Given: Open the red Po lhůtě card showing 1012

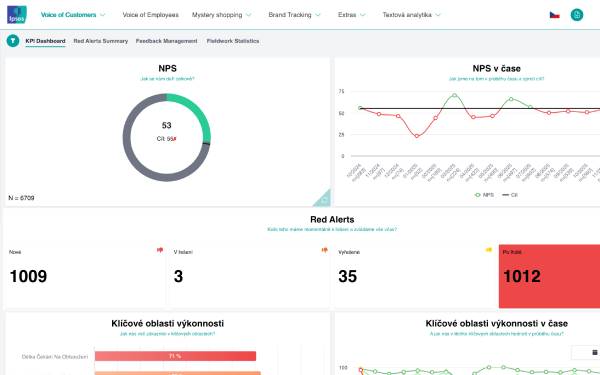Looking at the screenshot, I should [549, 276].
